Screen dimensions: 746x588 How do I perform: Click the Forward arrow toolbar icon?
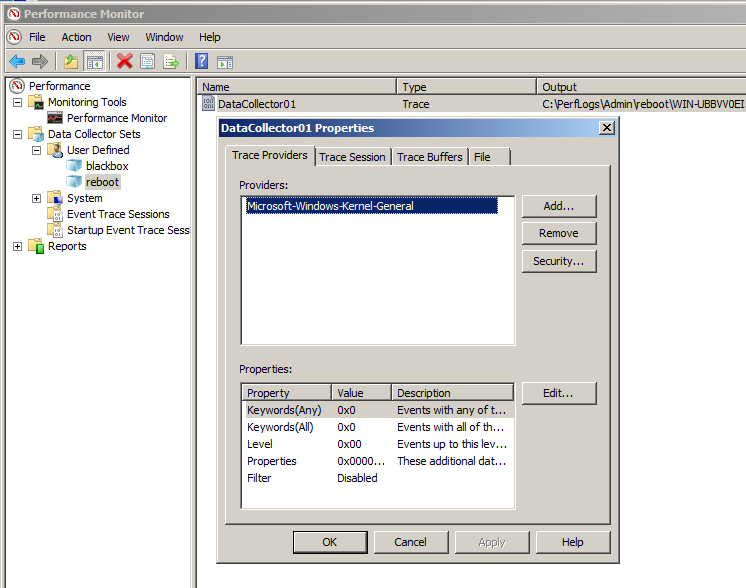coord(40,61)
